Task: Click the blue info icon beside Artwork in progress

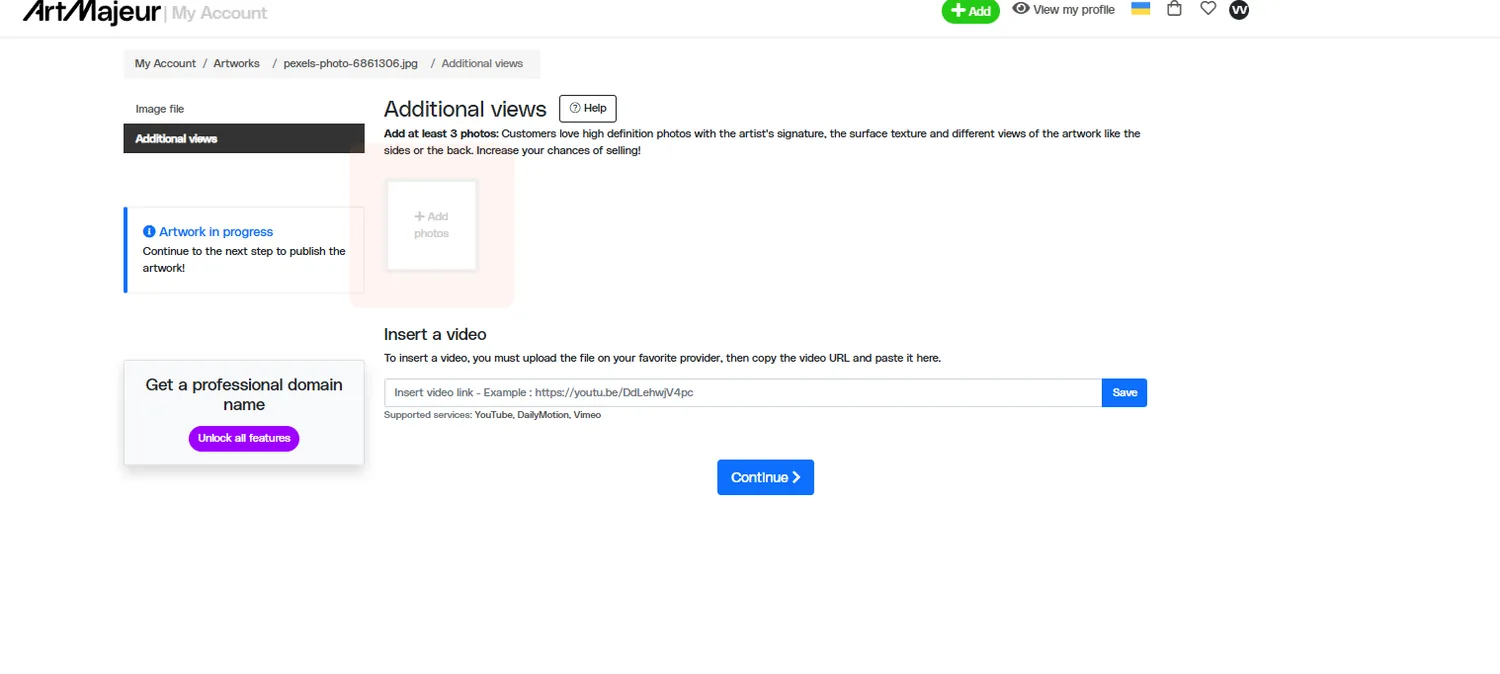Action: 149,231
